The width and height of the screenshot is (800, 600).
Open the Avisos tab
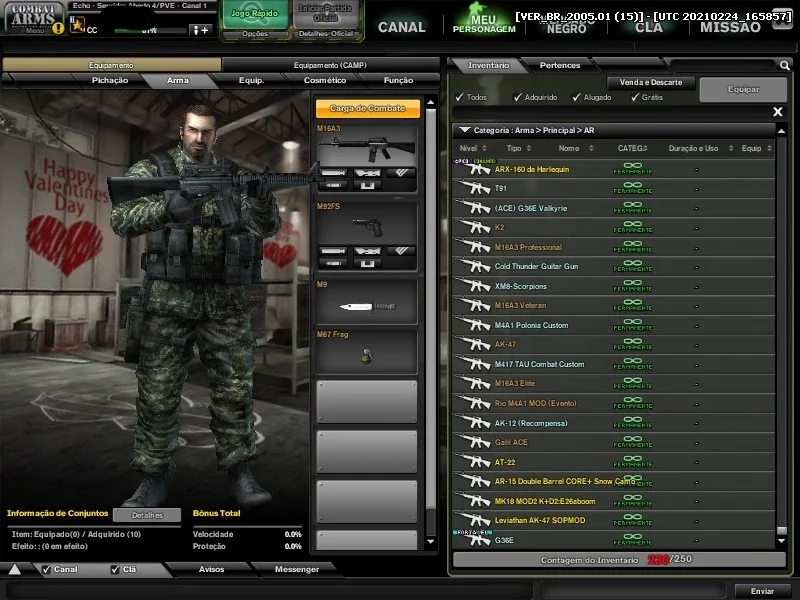pos(211,569)
